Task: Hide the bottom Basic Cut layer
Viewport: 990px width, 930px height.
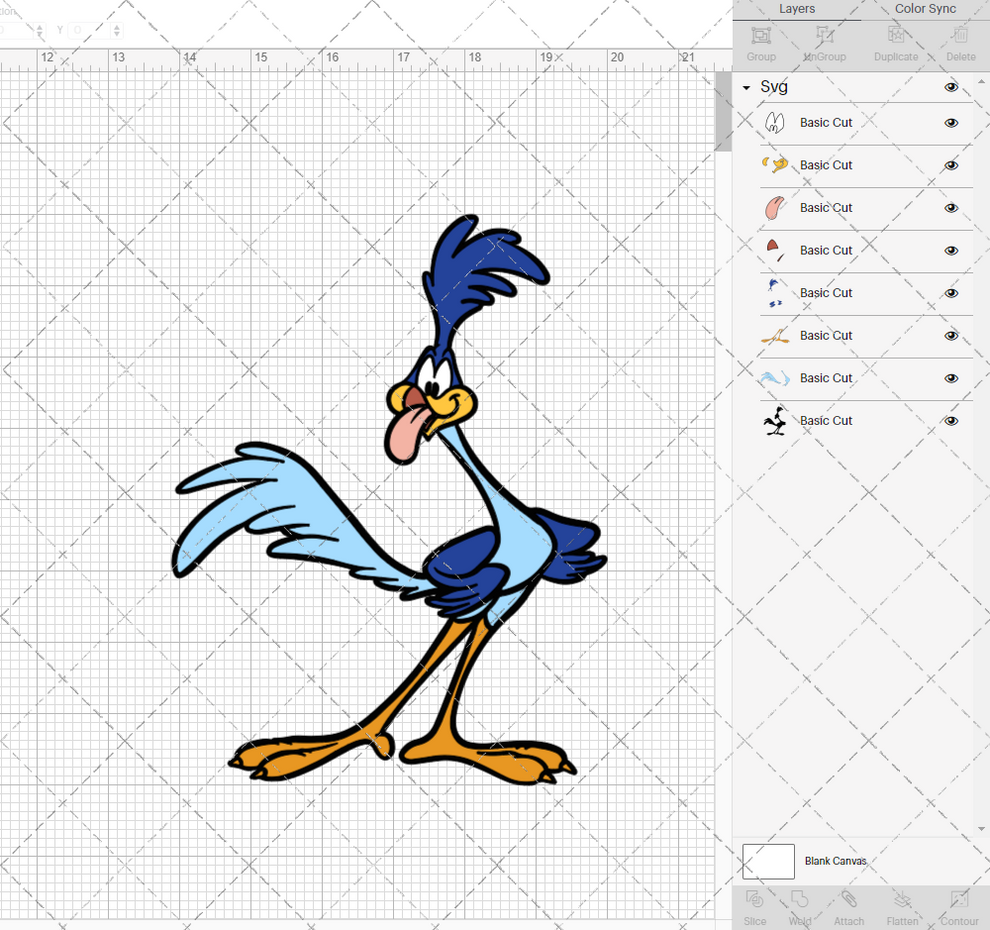Action: pos(951,421)
